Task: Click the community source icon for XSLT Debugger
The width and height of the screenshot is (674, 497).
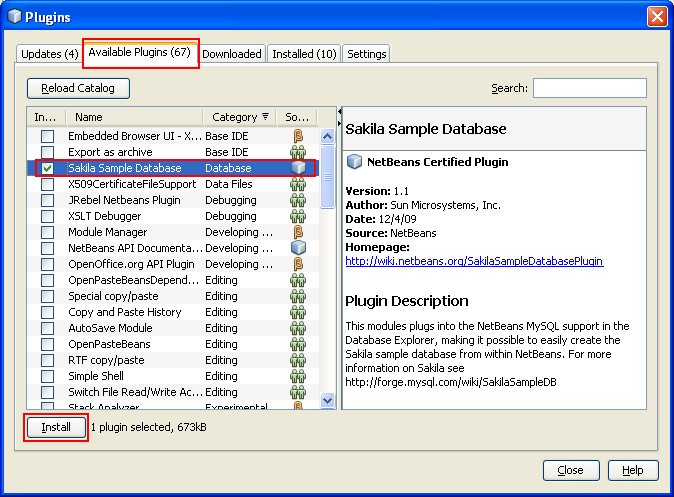Action: pos(297,216)
